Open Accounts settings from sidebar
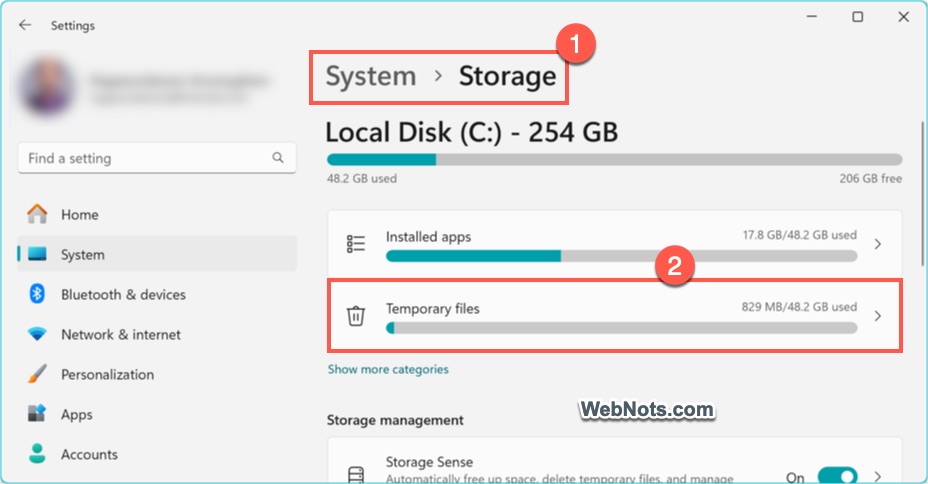 pos(89,454)
